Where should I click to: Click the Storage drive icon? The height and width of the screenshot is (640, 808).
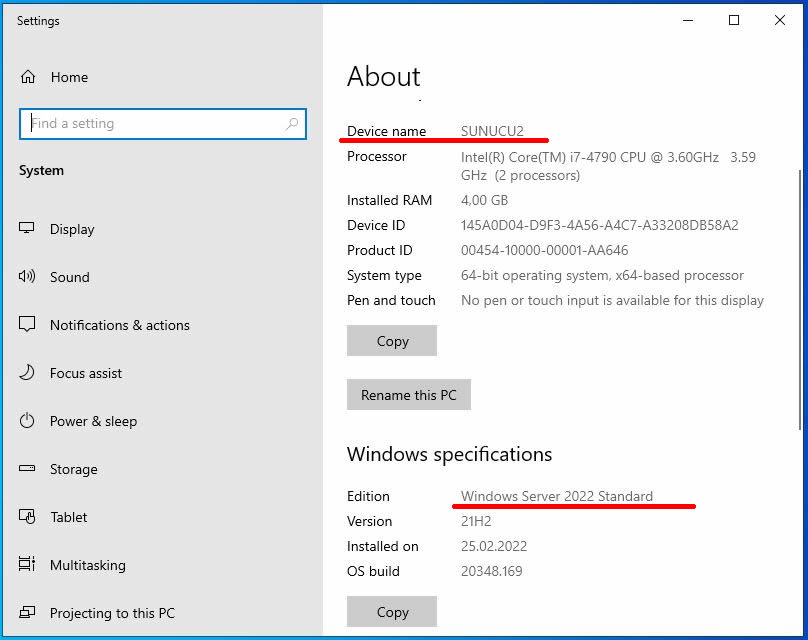tap(27, 468)
